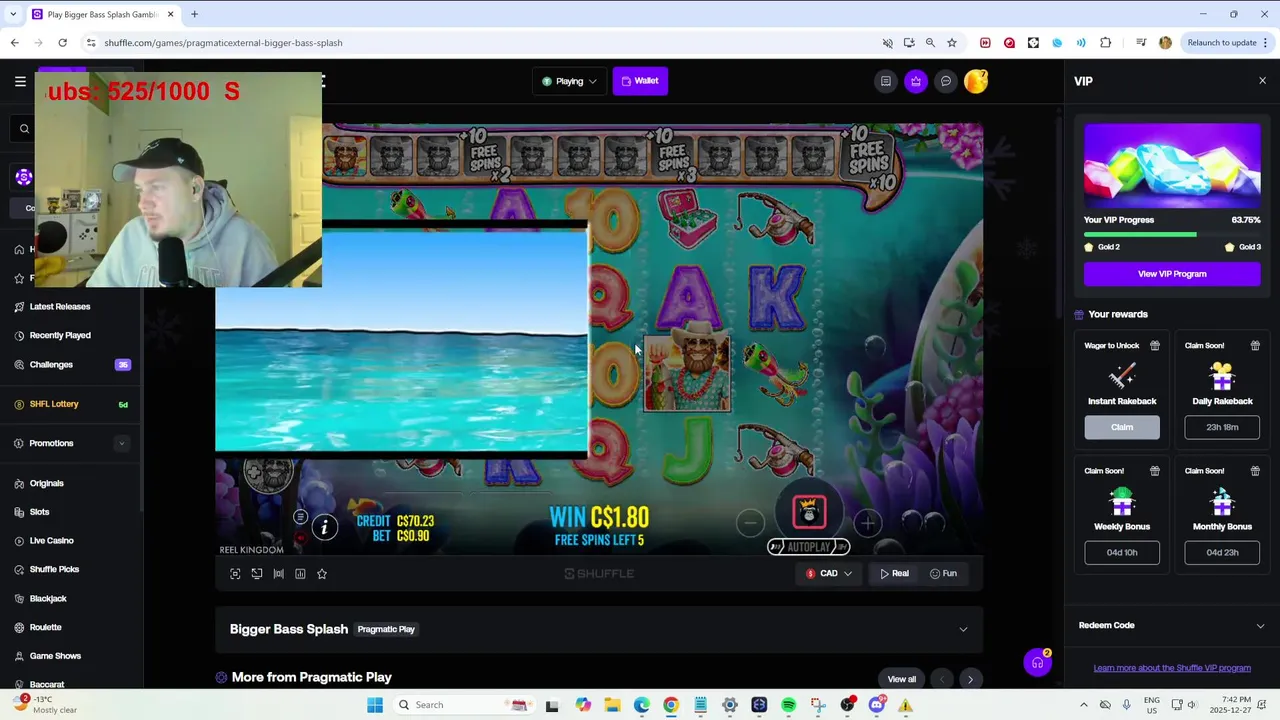Favorite the game with star icon

(322, 573)
